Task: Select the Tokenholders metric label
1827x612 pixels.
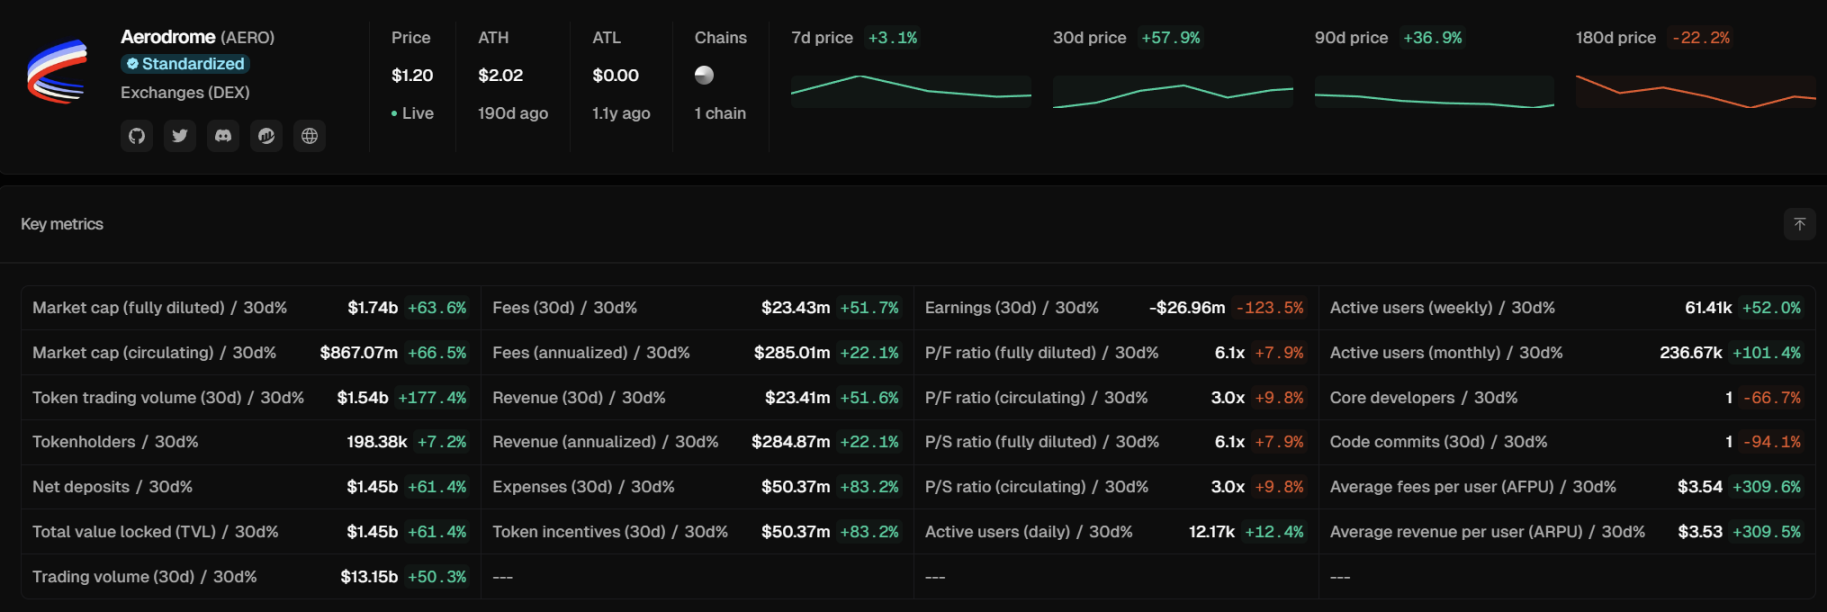Action: coord(115,442)
